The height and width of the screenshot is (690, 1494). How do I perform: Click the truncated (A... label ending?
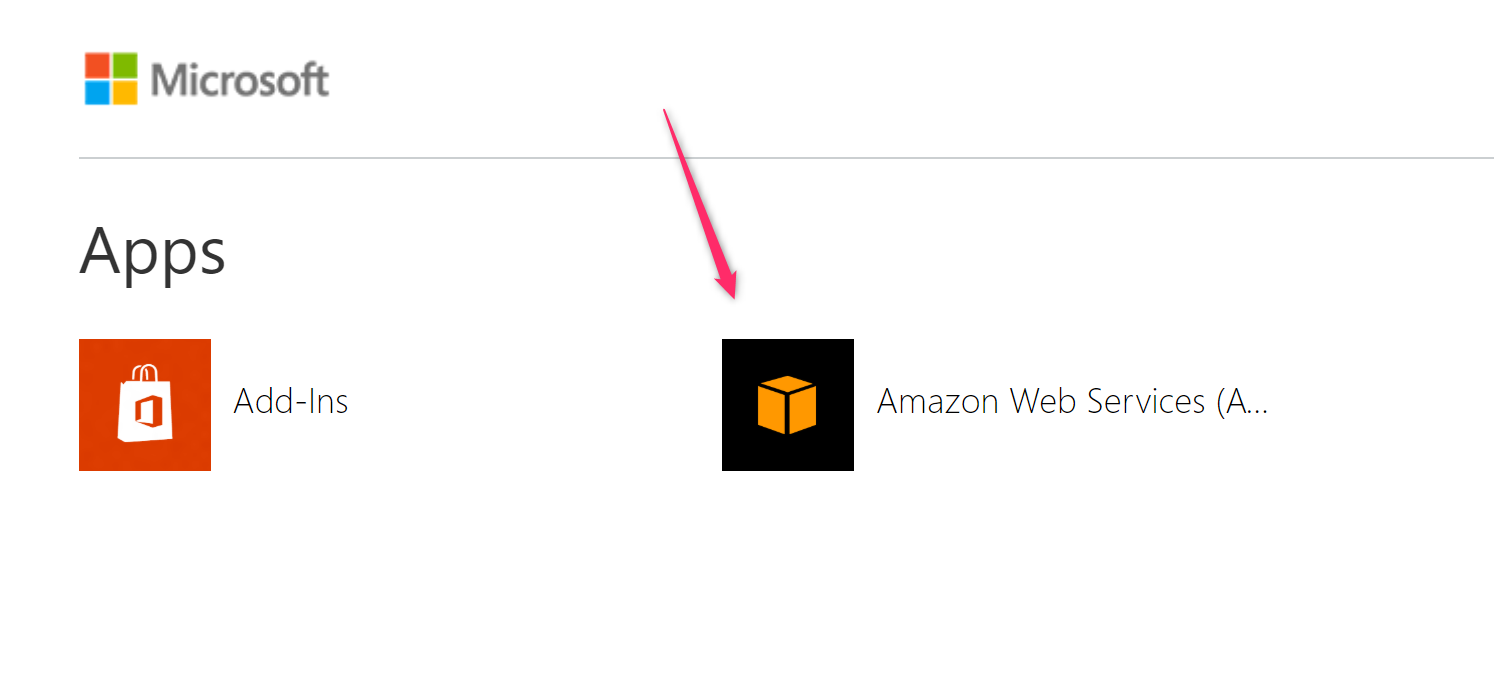[x=1243, y=402]
